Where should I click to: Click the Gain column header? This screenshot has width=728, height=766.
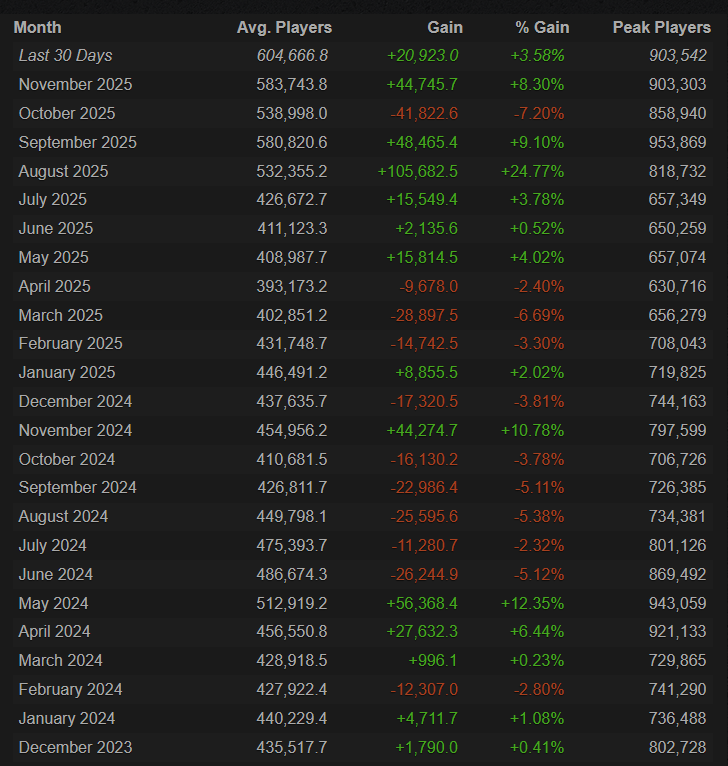tap(445, 27)
